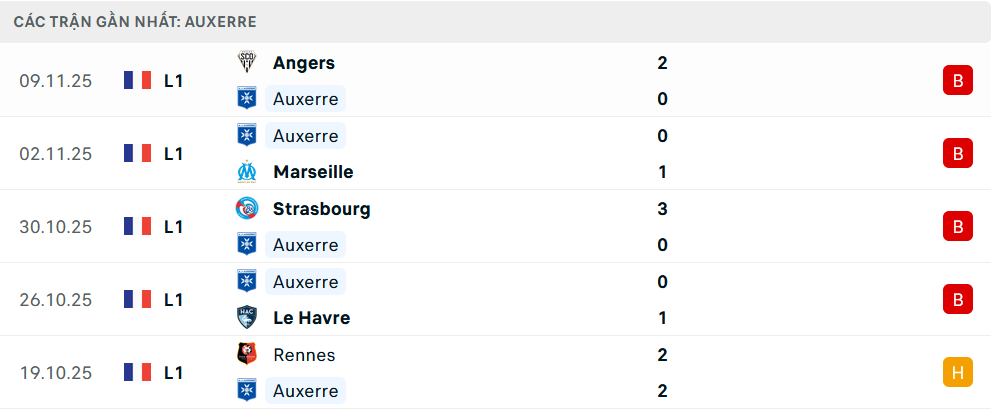Click the Angers club crest icon
The image size is (991, 410).
coord(246,63)
